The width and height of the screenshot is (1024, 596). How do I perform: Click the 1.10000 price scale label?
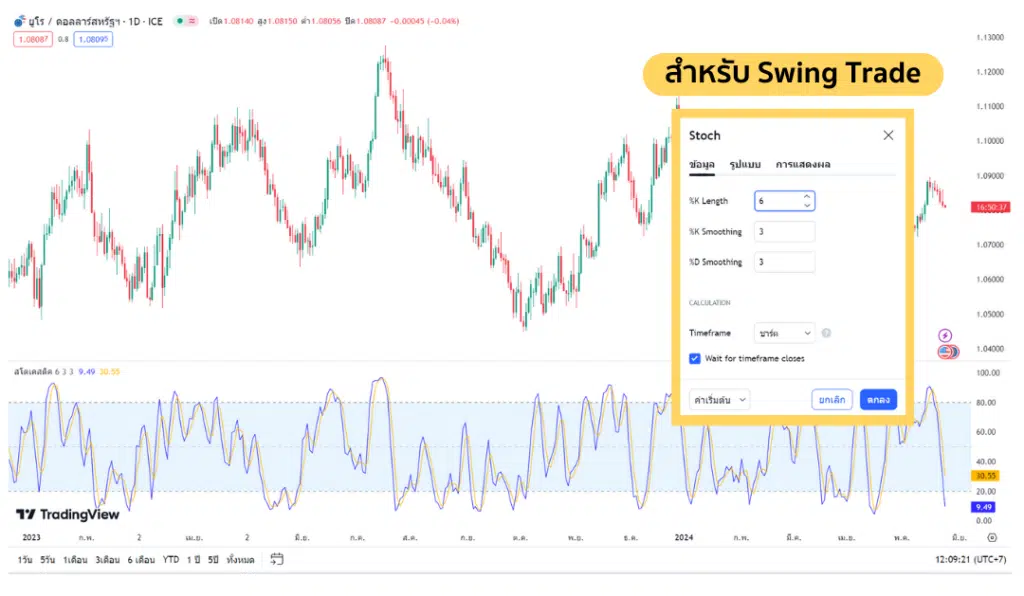(x=990, y=141)
